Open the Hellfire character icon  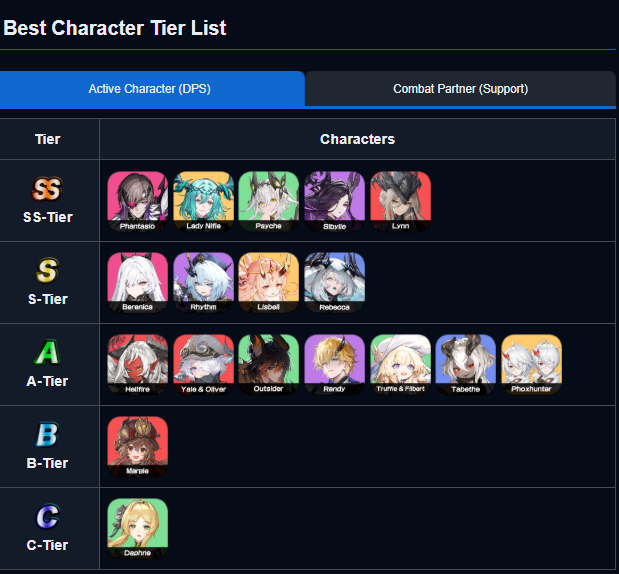point(137,364)
